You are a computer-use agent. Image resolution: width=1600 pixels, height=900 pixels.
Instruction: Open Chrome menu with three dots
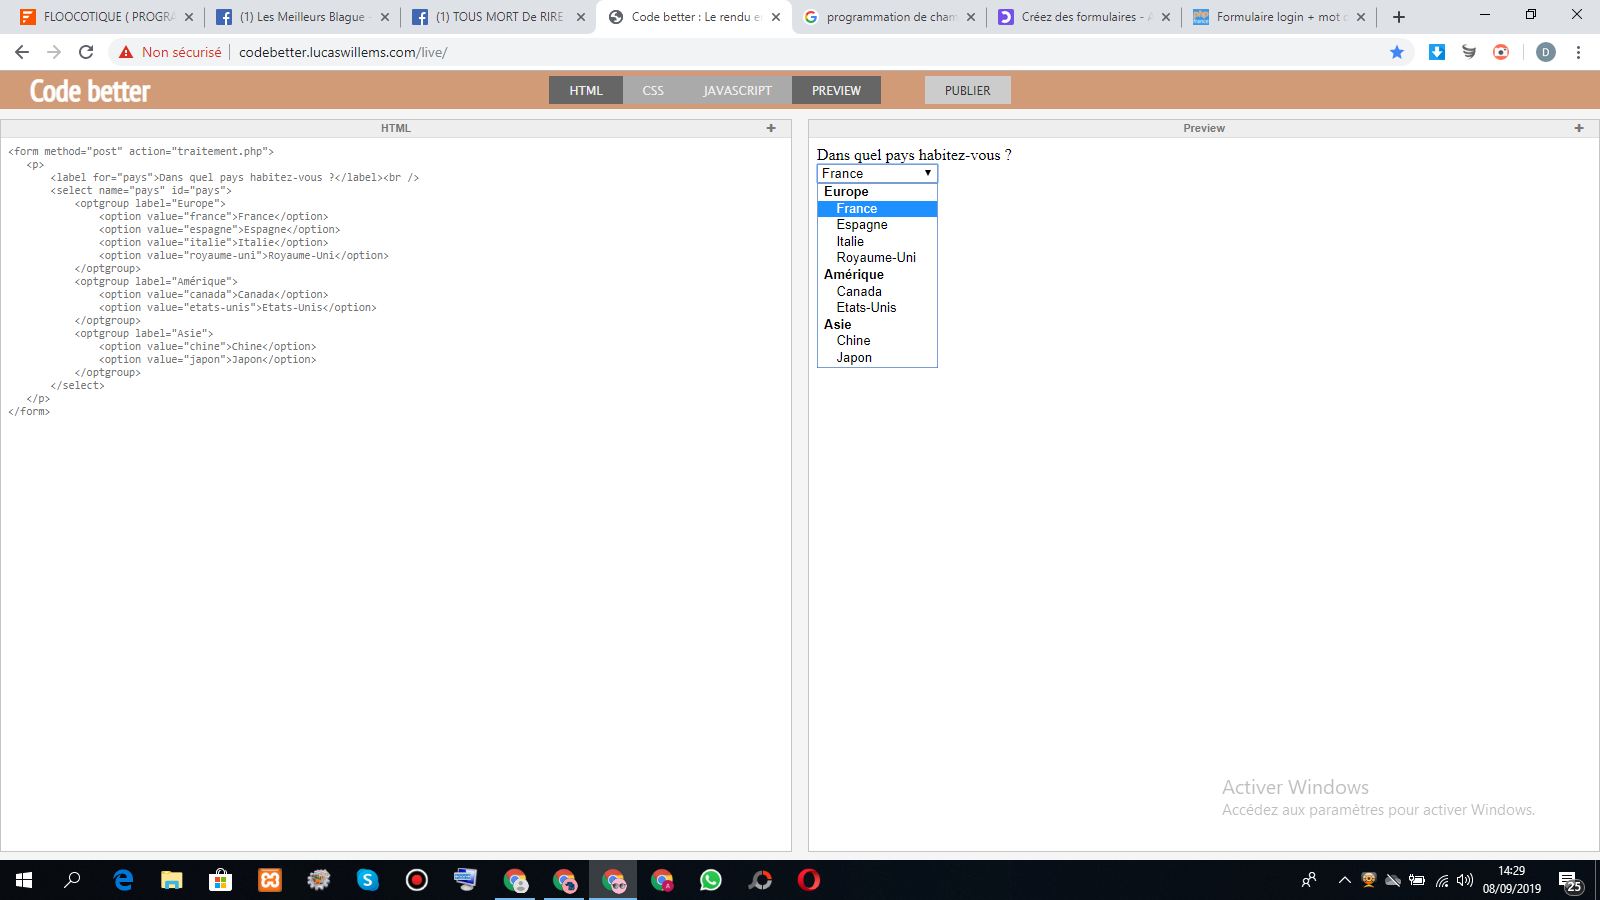[x=1578, y=52]
